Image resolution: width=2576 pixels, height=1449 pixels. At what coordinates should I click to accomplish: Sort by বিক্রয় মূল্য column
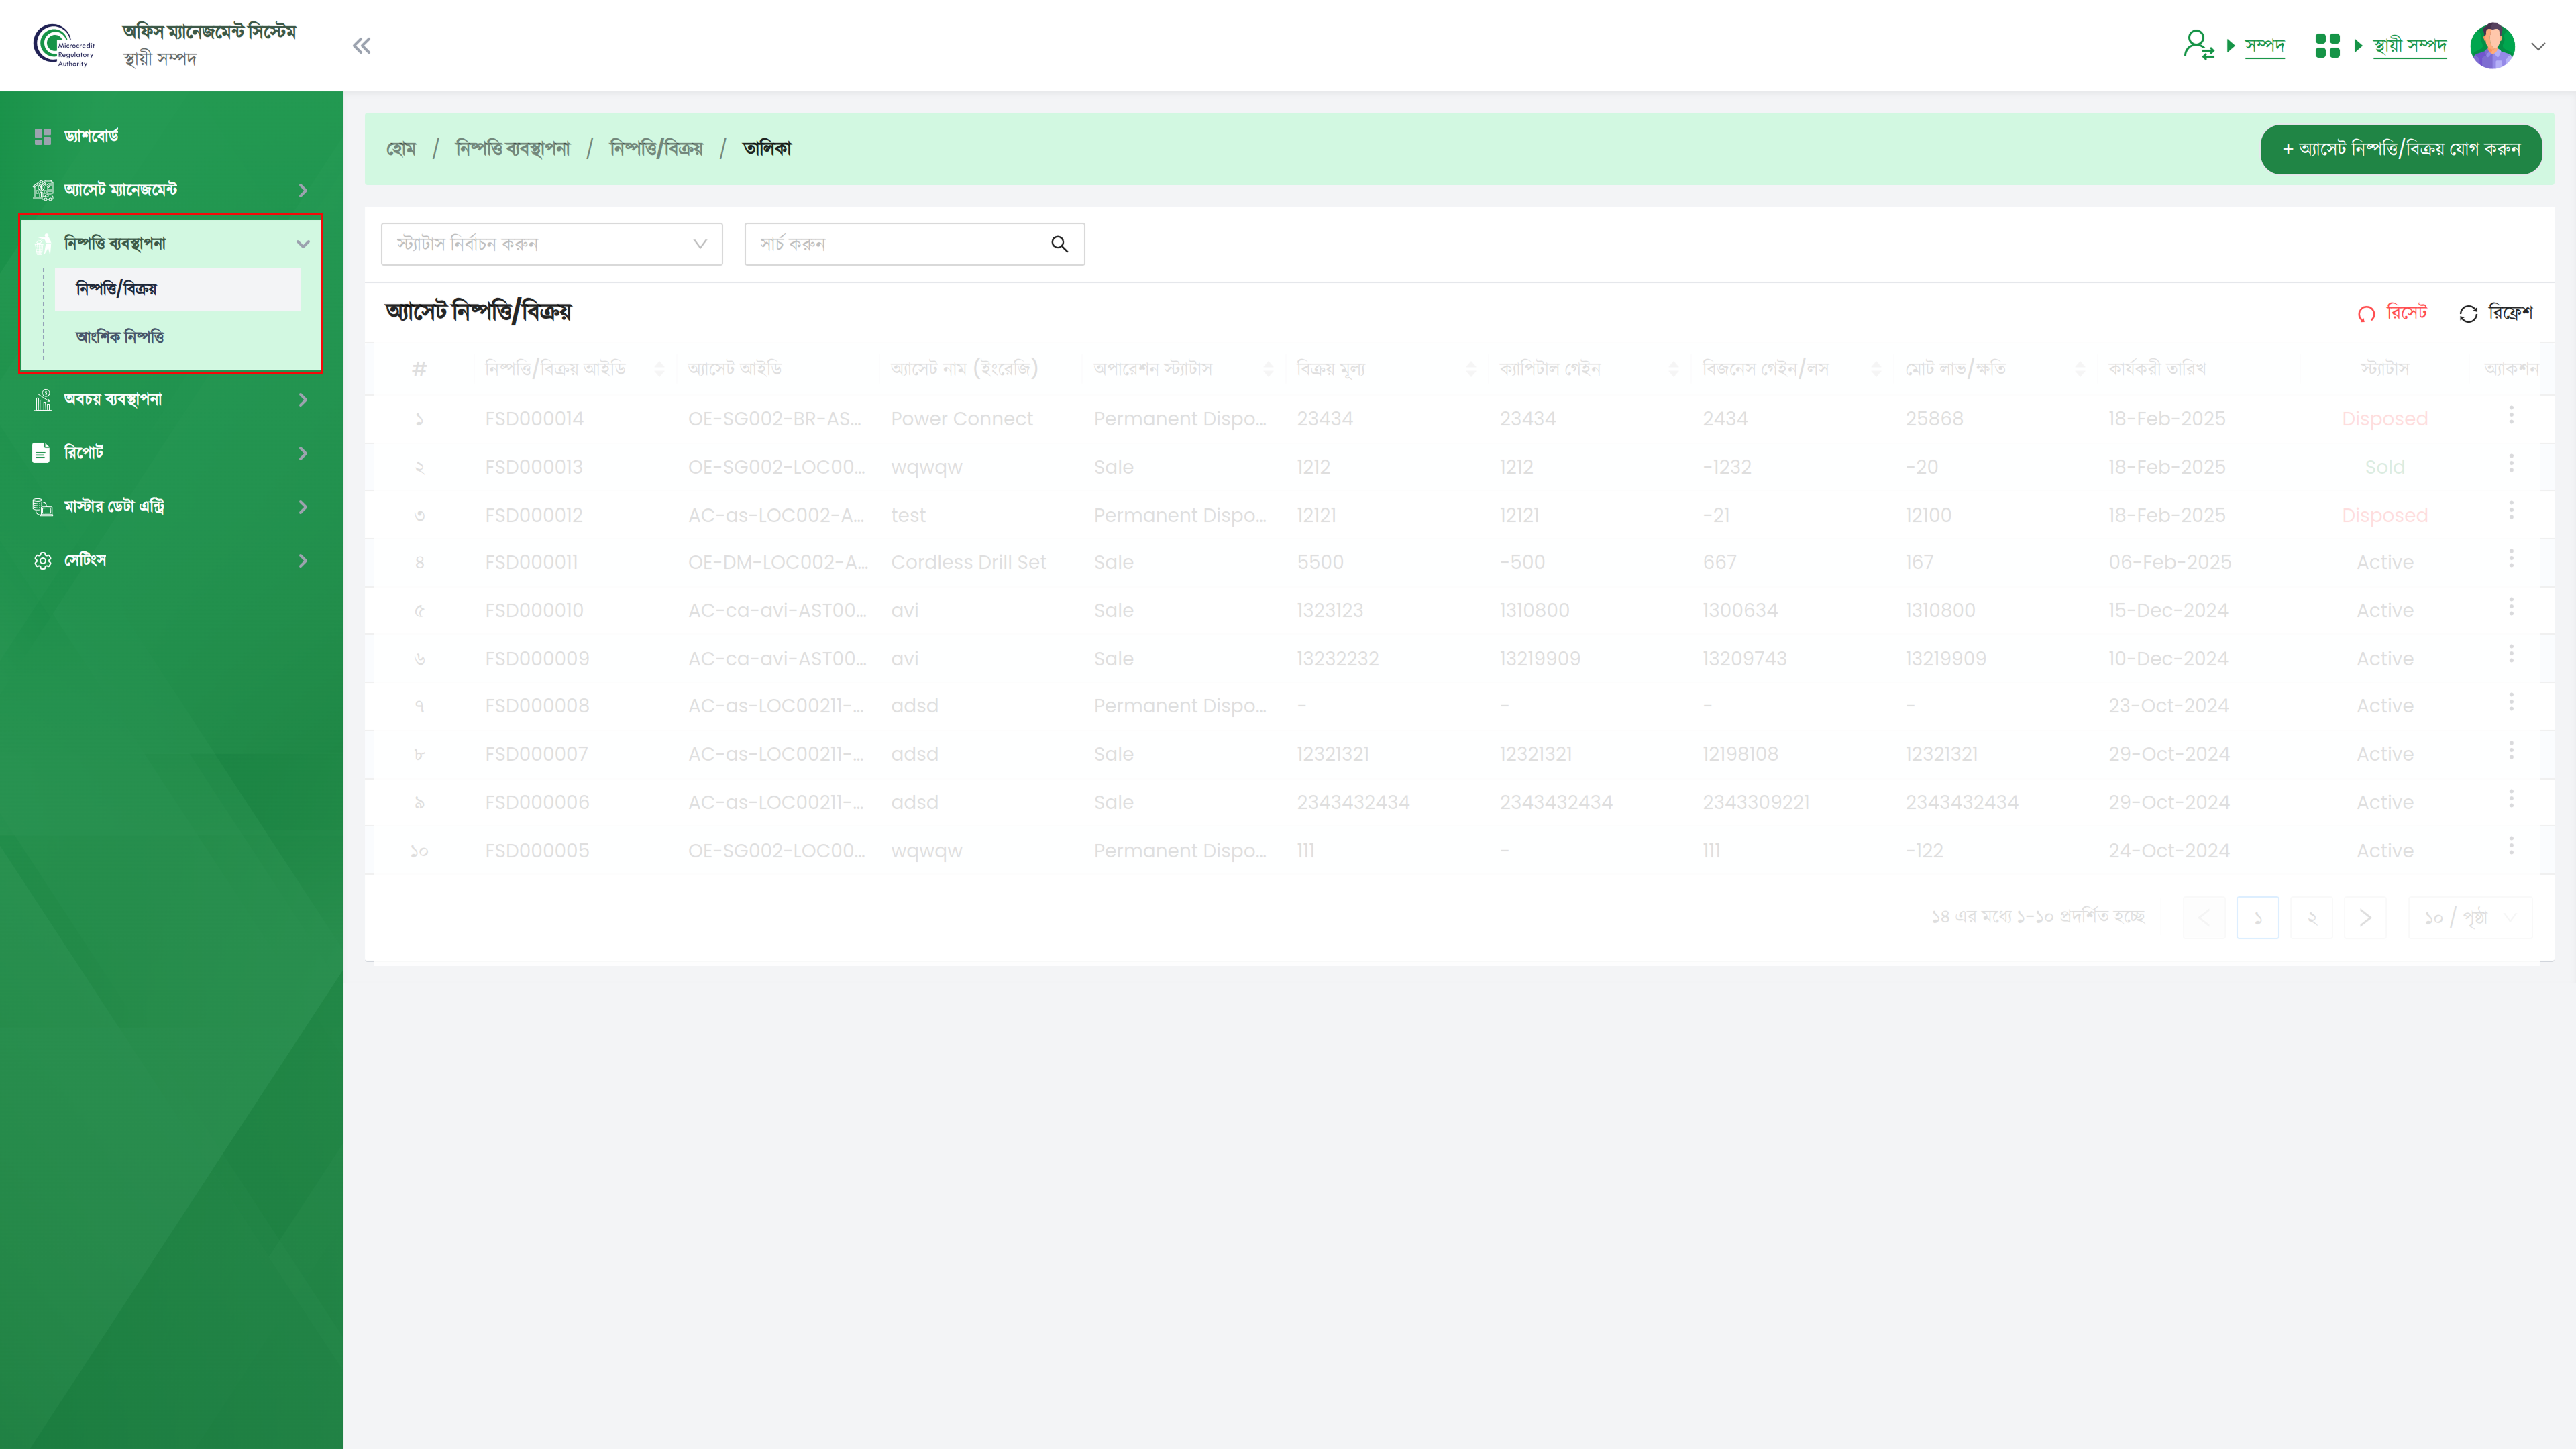(1471, 369)
